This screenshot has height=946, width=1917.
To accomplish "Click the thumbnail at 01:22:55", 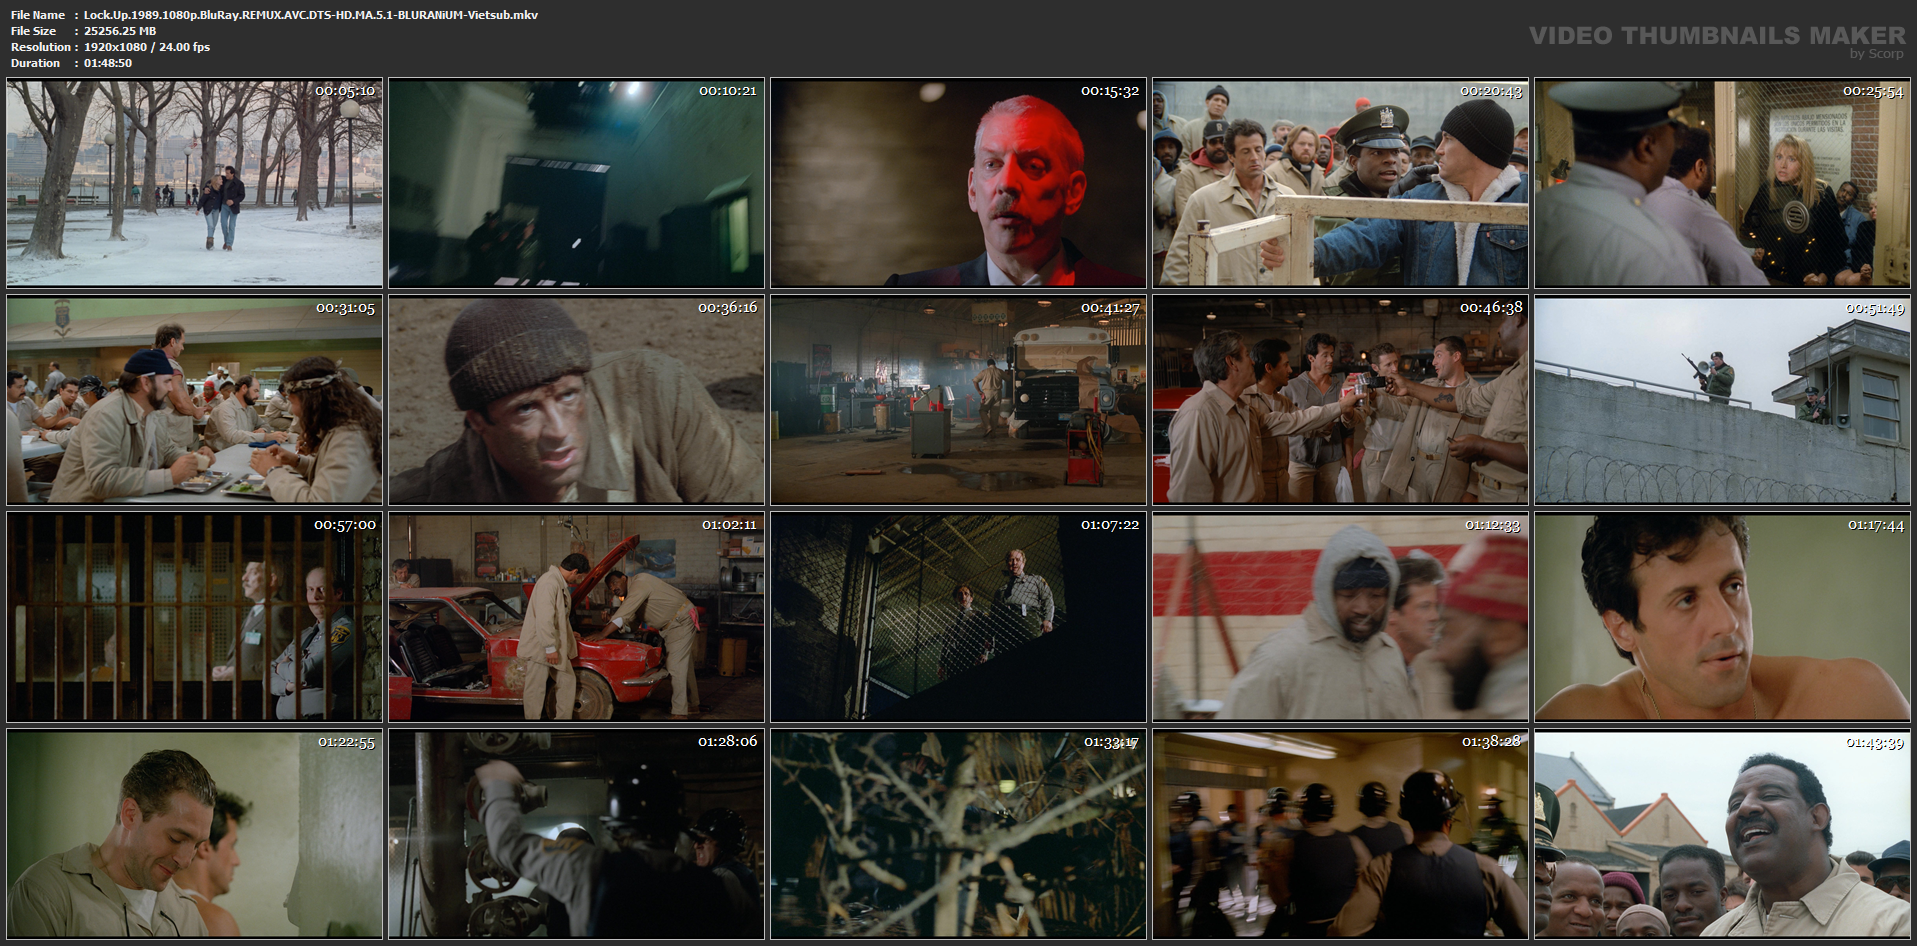I will click(194, 834).
